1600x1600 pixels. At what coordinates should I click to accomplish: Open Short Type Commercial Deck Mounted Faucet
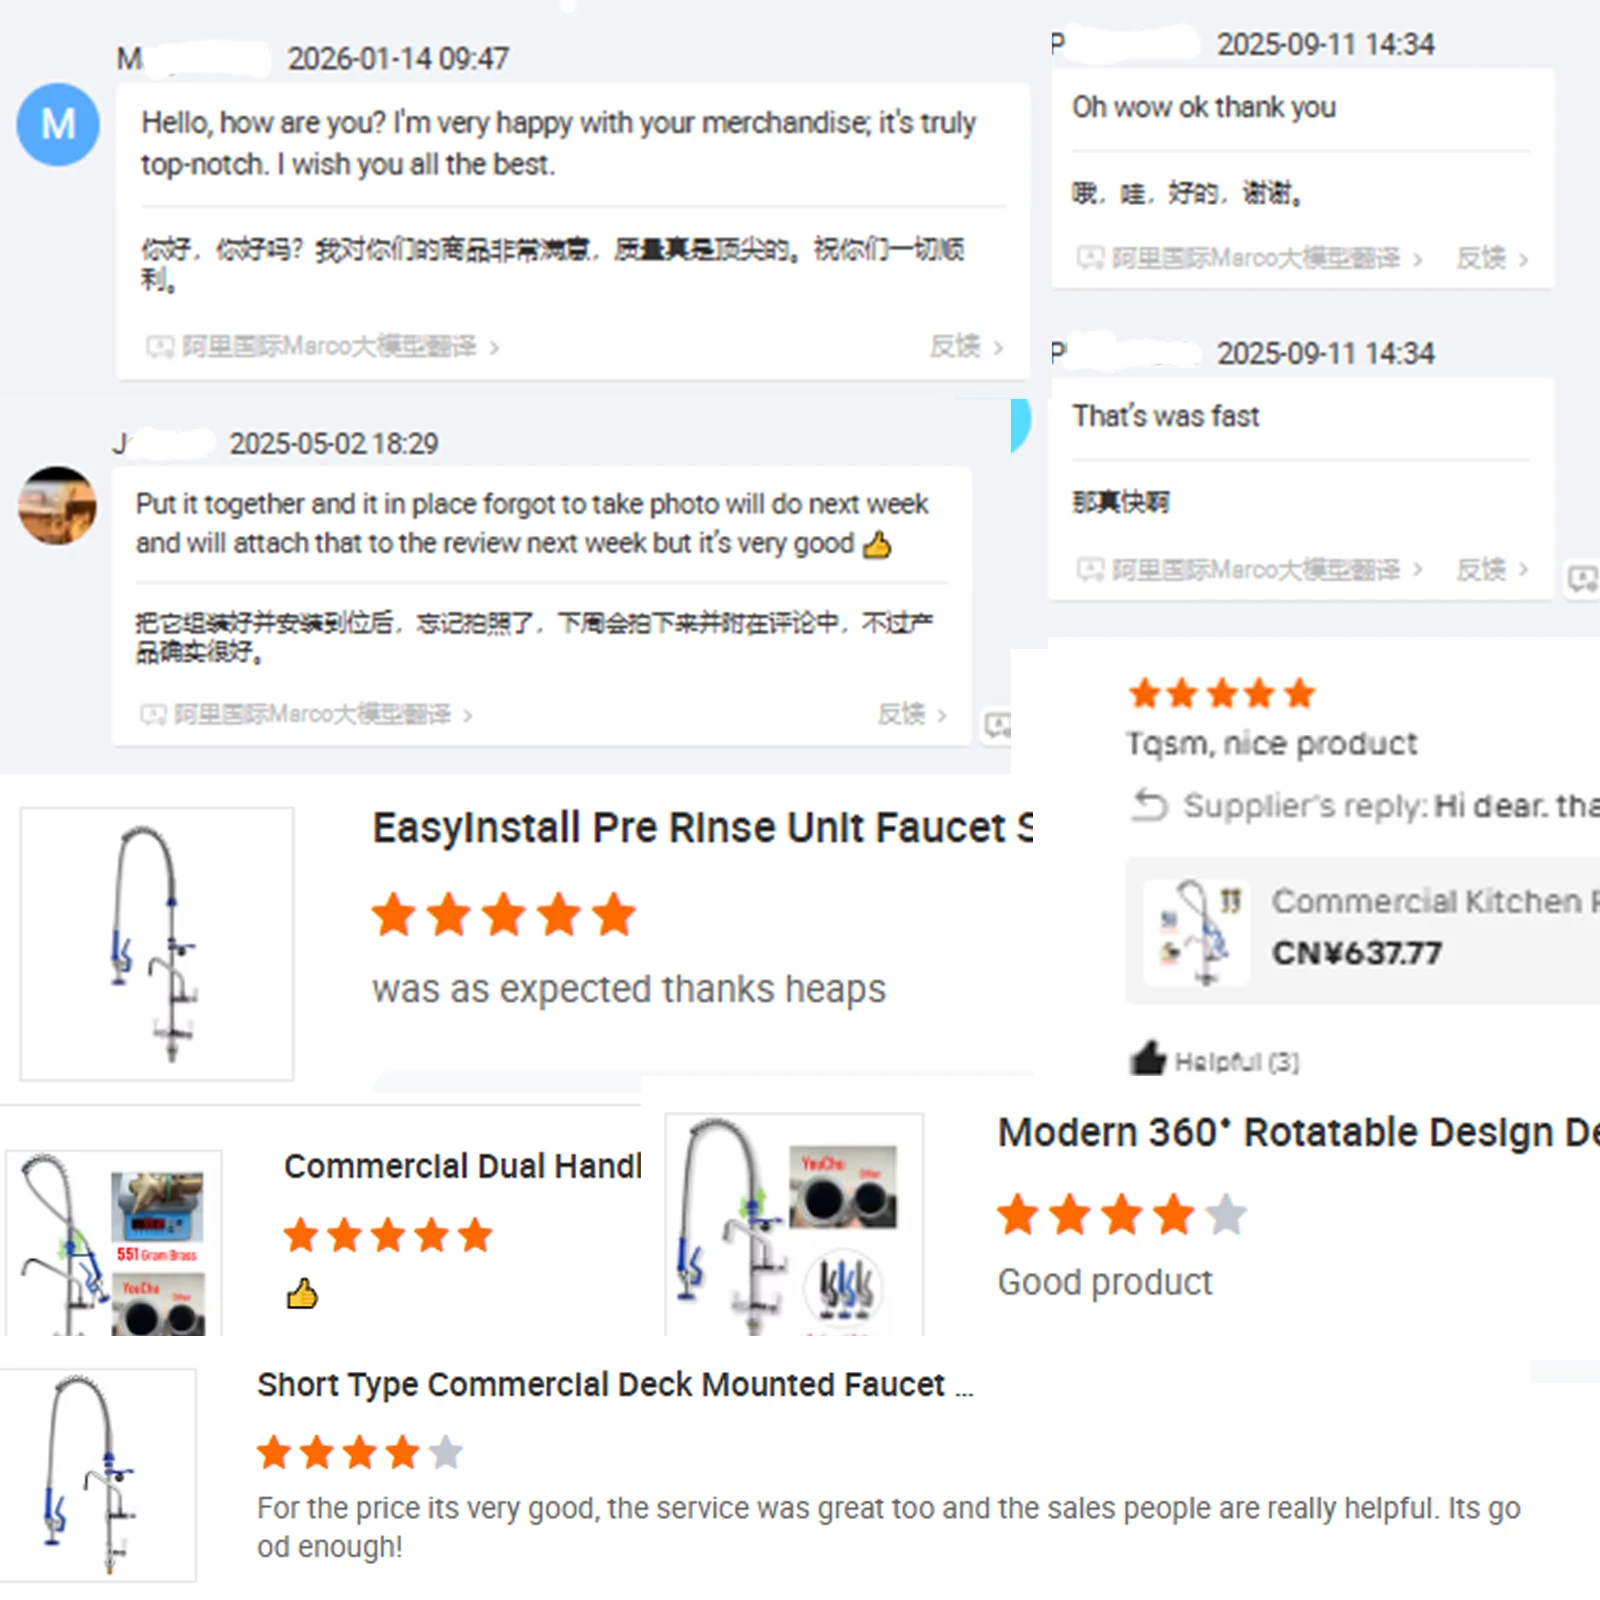(614, 1385)
